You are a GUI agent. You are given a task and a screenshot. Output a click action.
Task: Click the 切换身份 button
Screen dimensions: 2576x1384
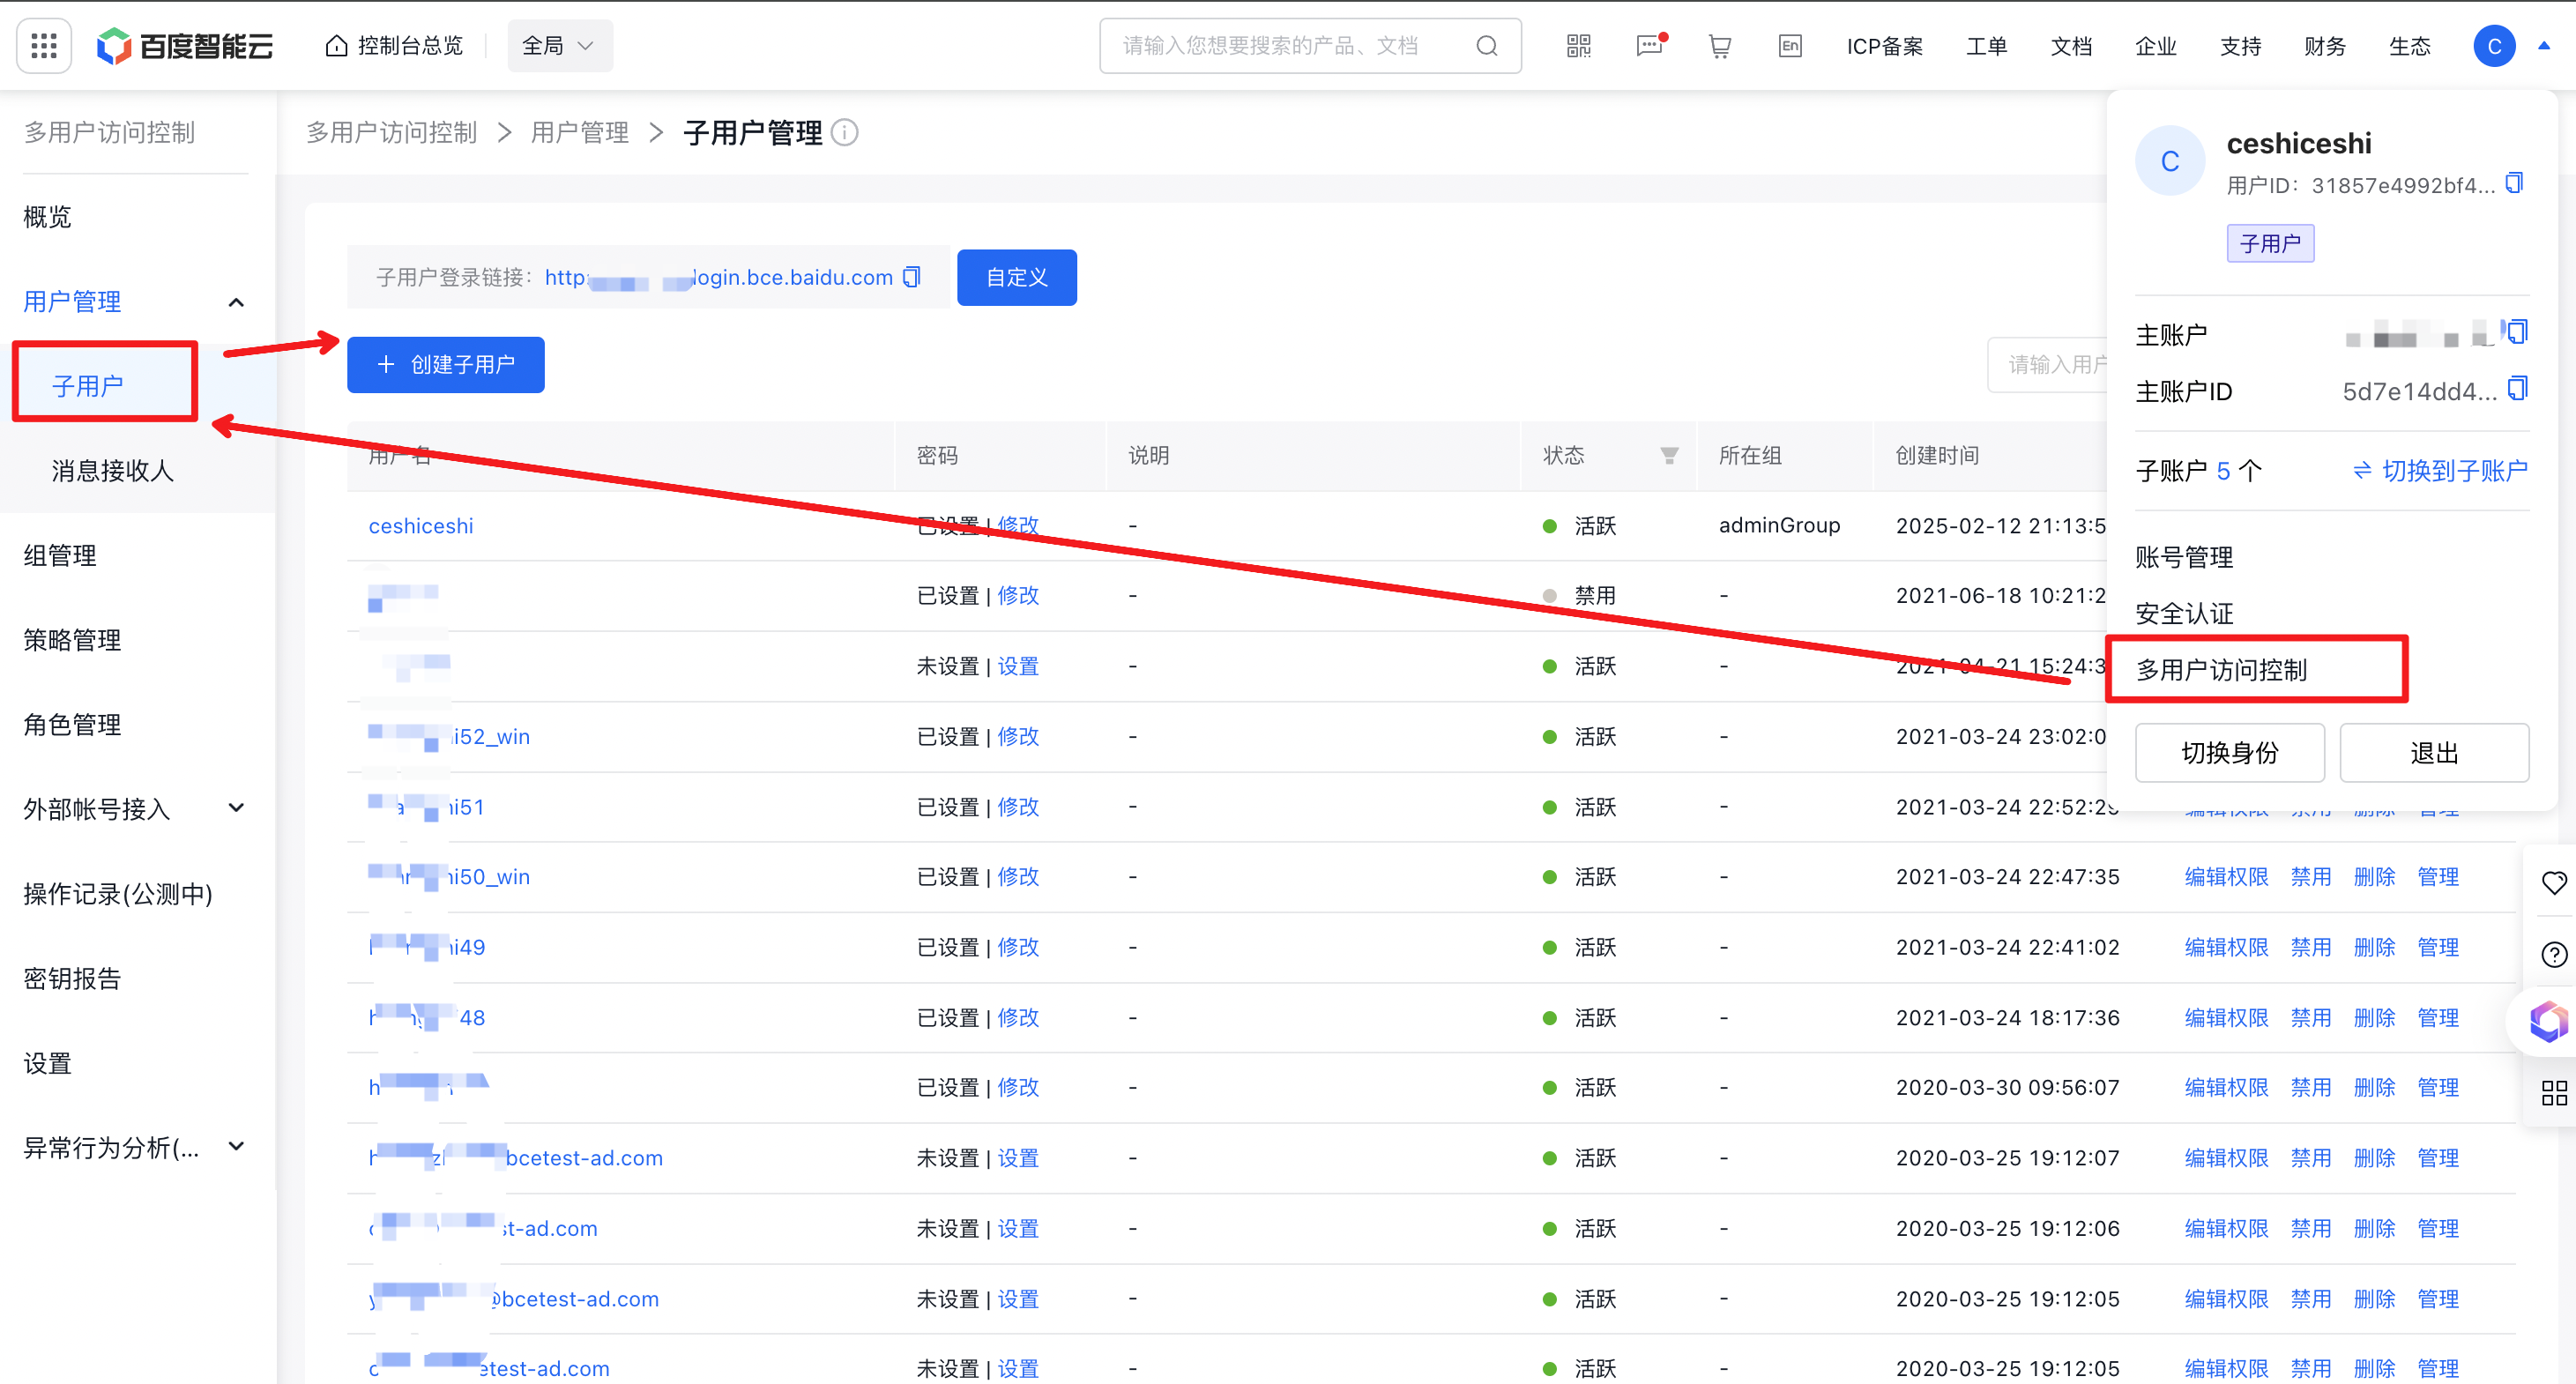[x=2229, y=752]
